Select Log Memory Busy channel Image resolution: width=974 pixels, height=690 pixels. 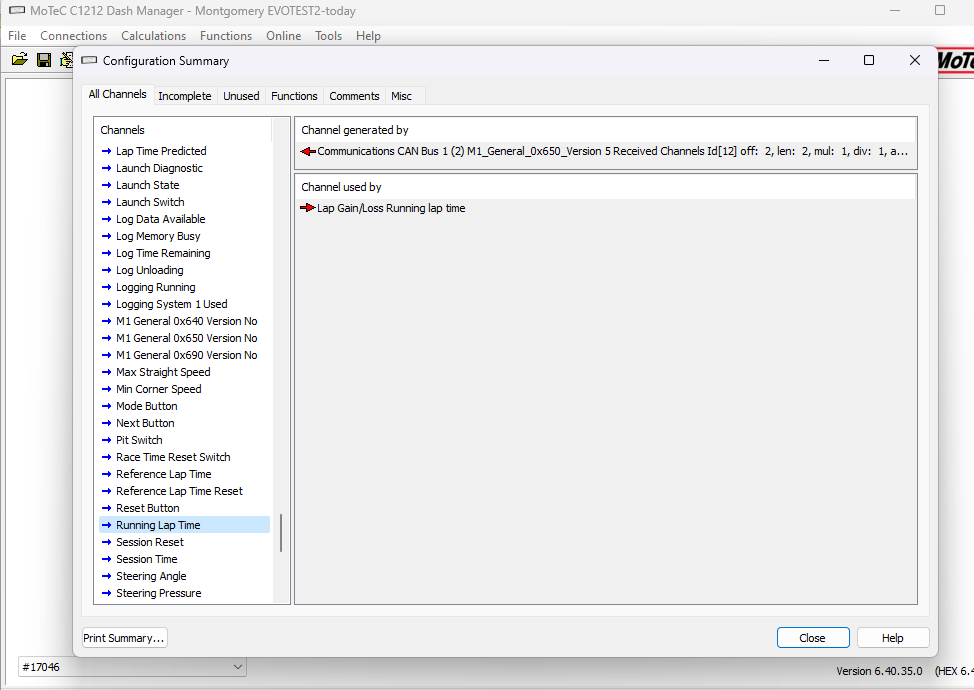pos(158,236)
